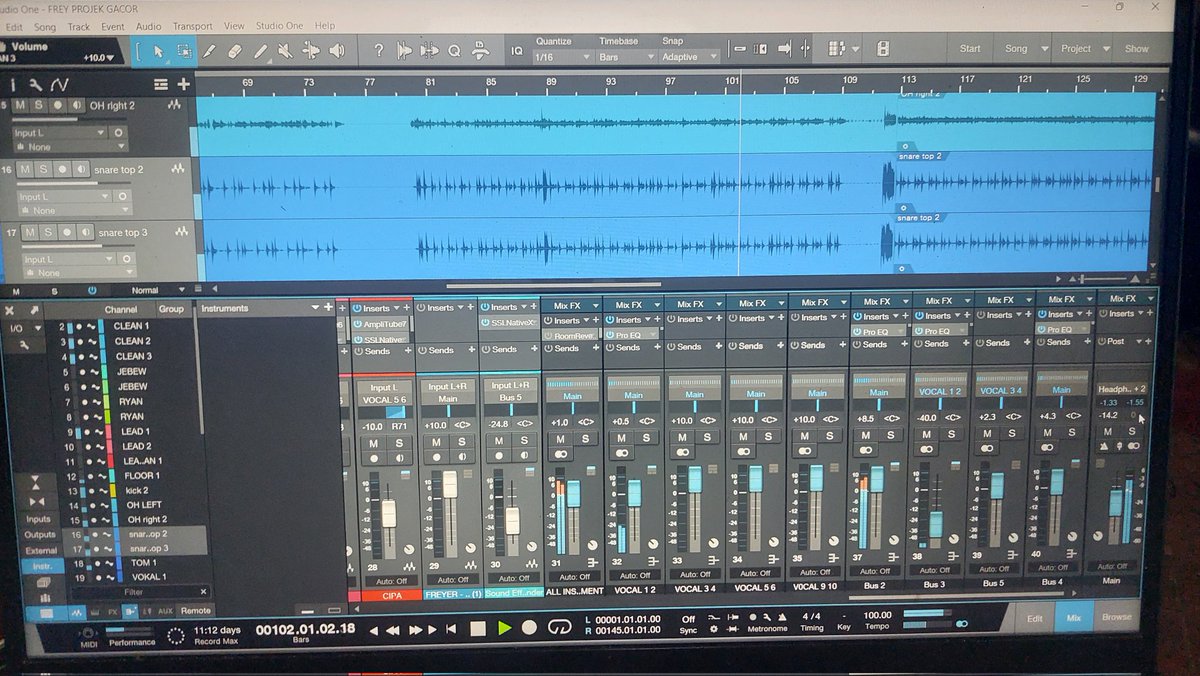Toggle Inserts power on CIPA channel
Screen dimensions: 1200x676
357,308
